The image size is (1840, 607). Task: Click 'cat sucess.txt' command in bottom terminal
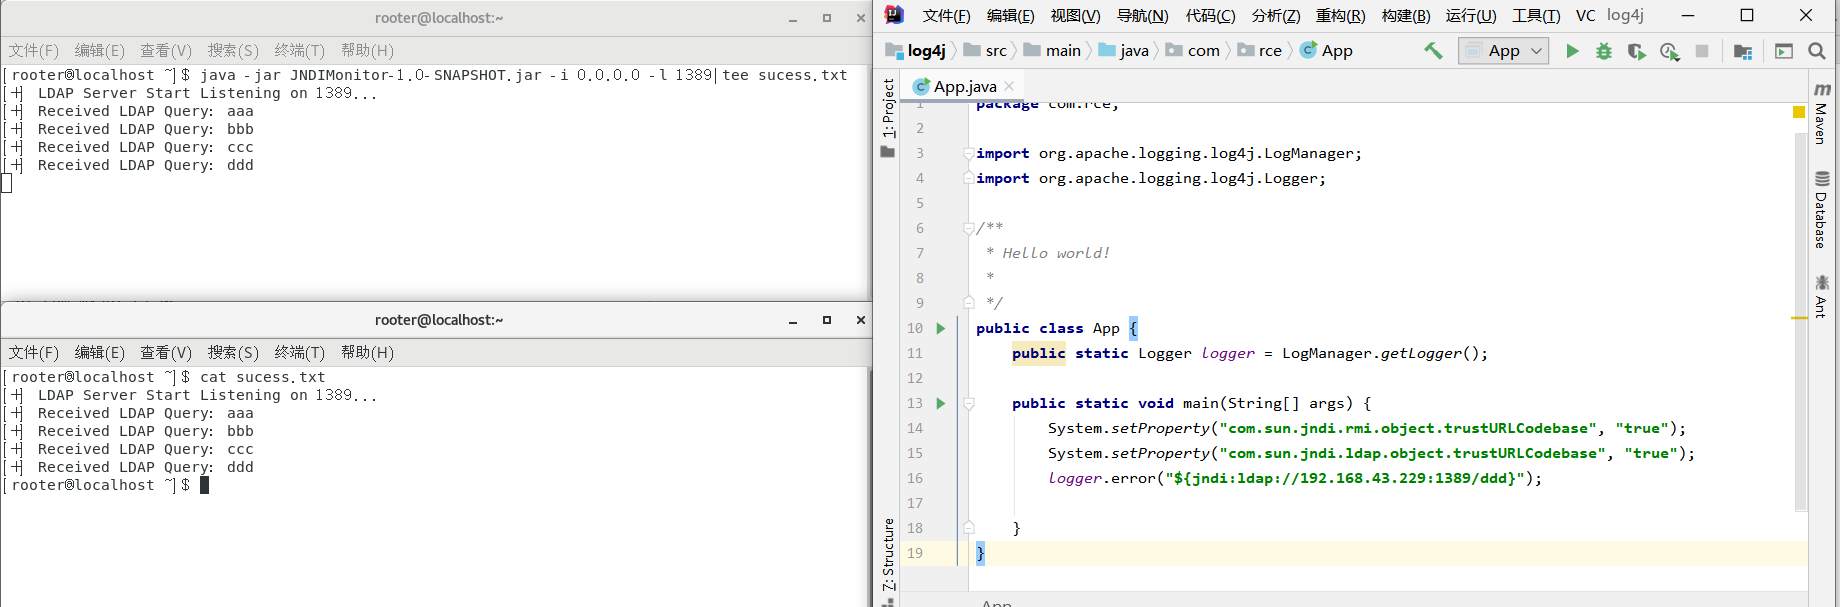263,377
